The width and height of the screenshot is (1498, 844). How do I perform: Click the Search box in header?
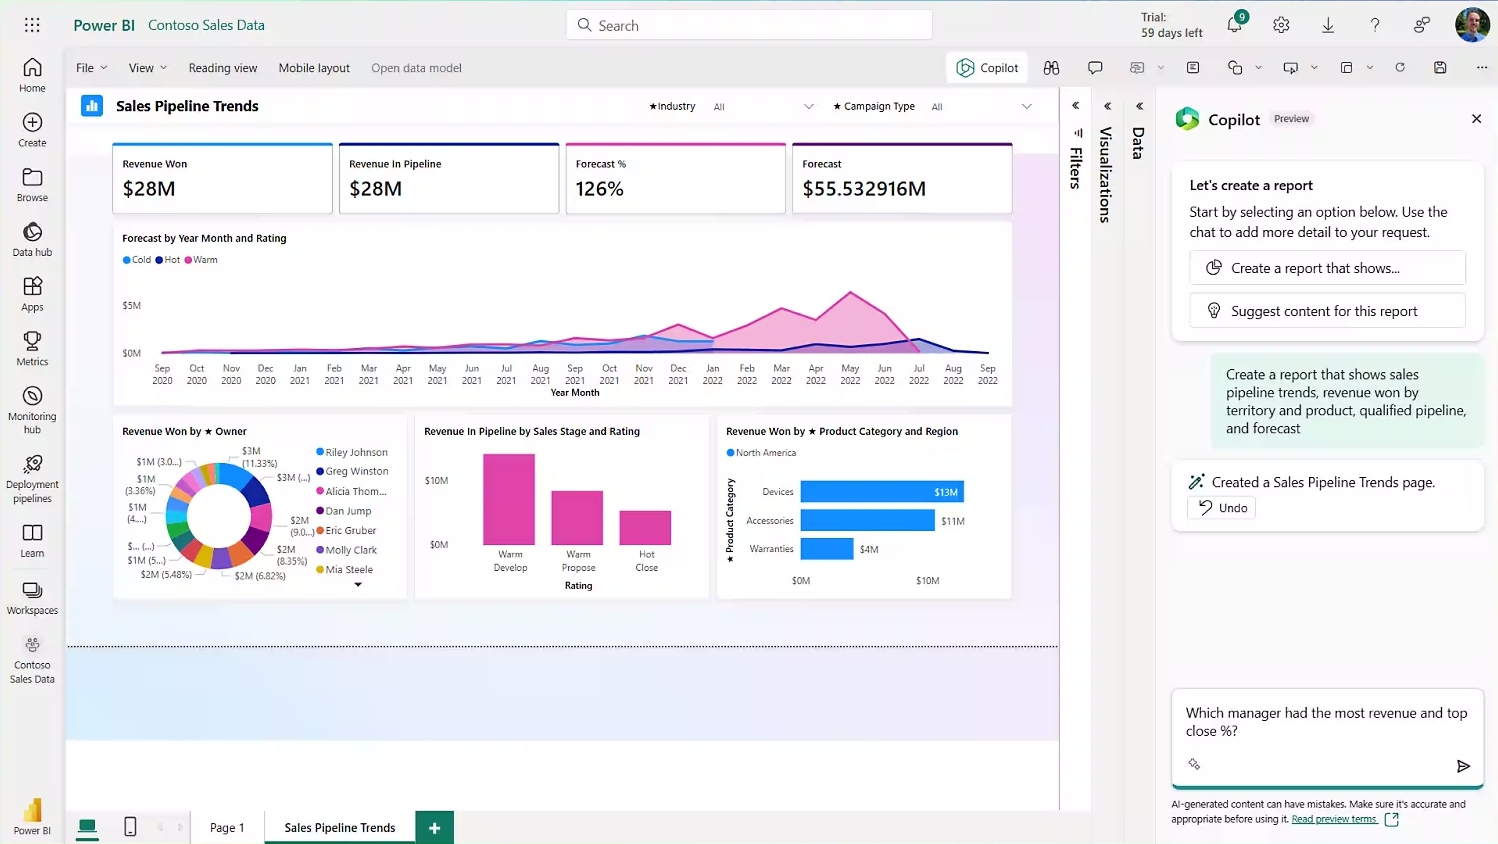click(749, 25)
